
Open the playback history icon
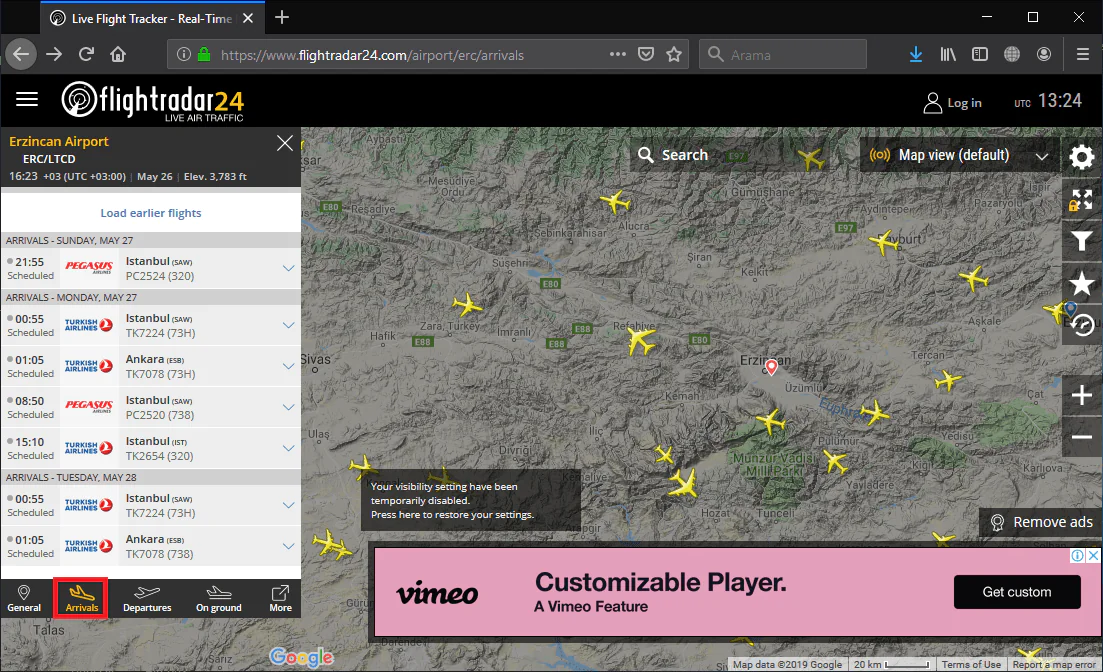point(1082,324)
